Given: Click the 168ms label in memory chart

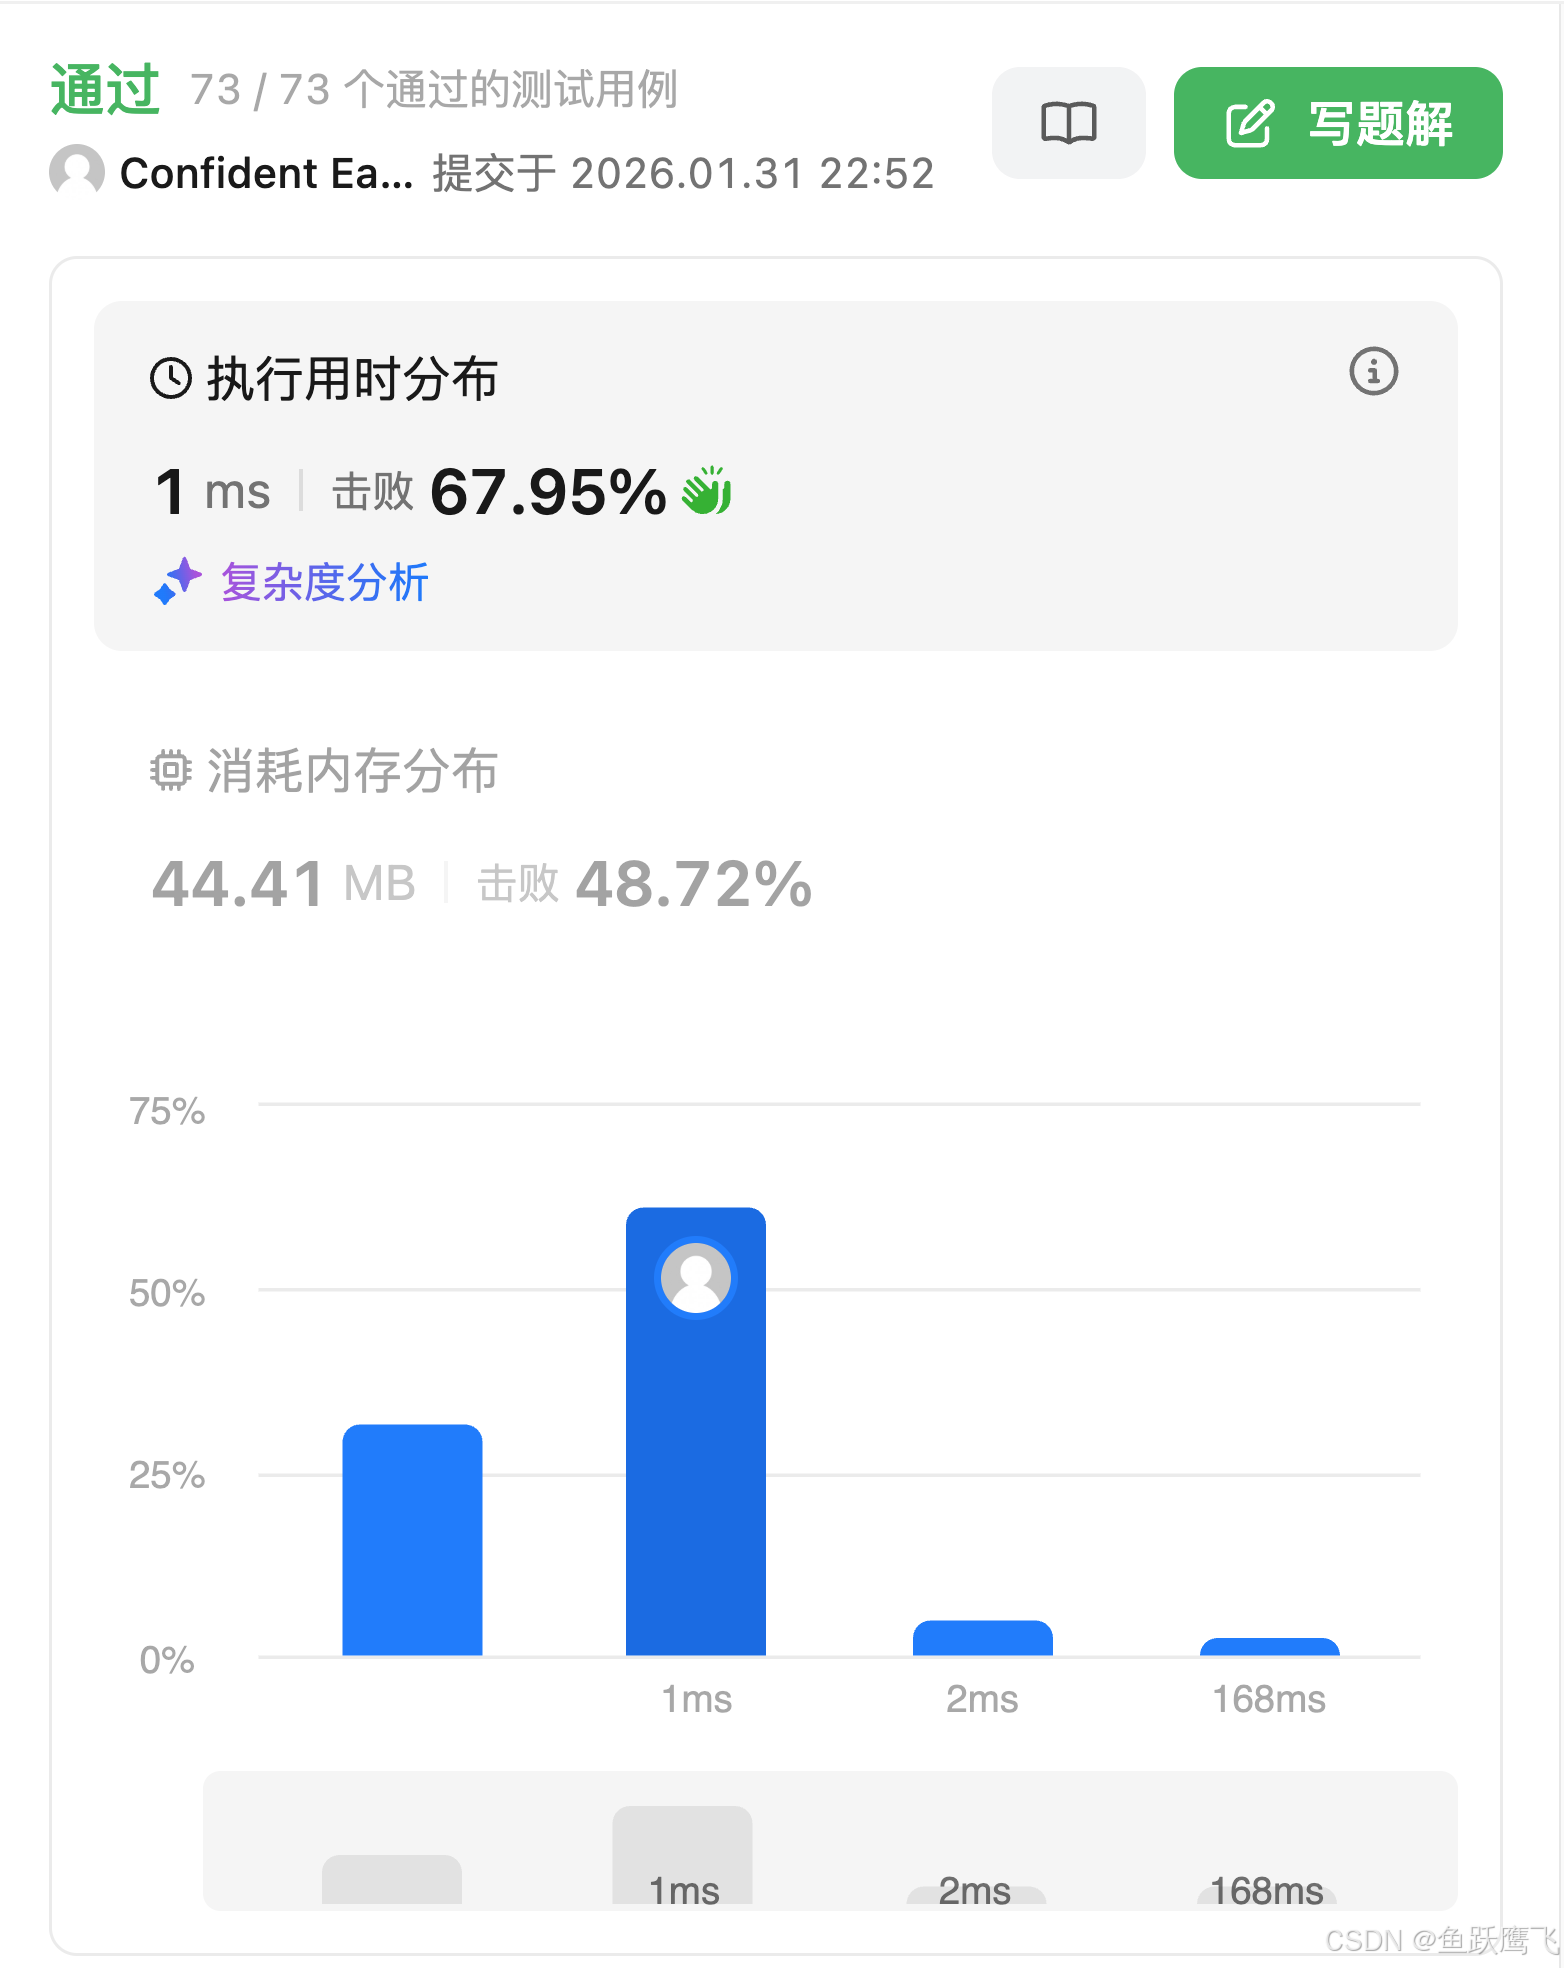Looking at the screenshot, I should (1265, 1890).
